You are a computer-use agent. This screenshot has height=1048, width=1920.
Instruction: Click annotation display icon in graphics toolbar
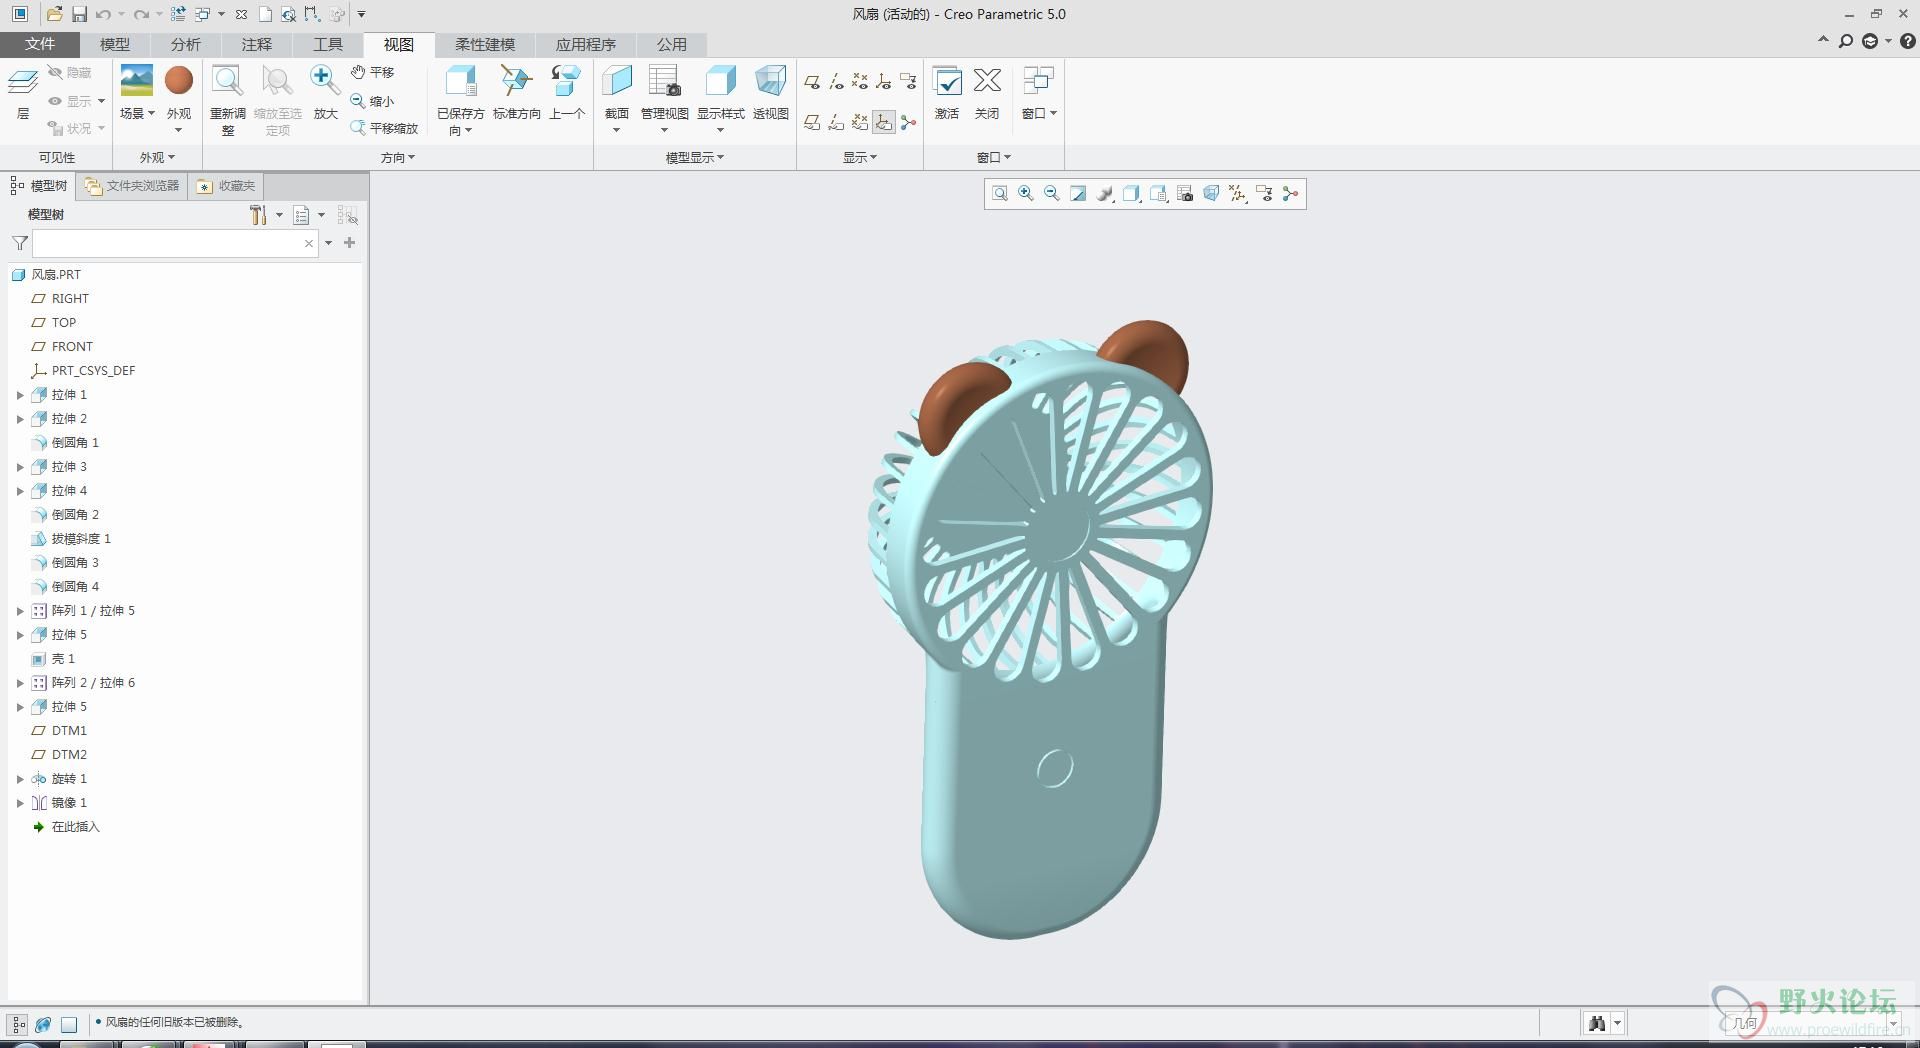(x=1264, y=194)
